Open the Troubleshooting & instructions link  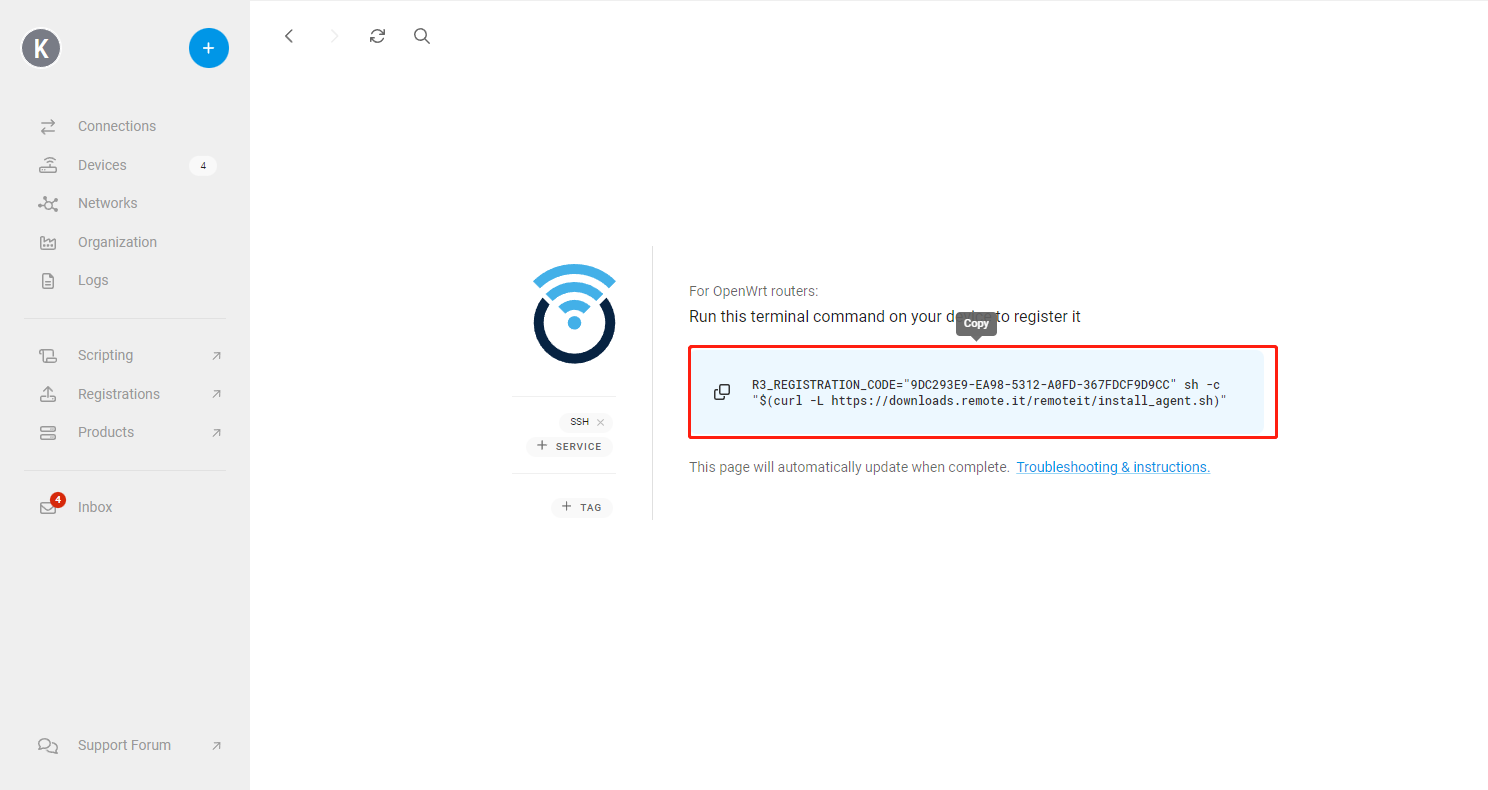(1113, 467)
